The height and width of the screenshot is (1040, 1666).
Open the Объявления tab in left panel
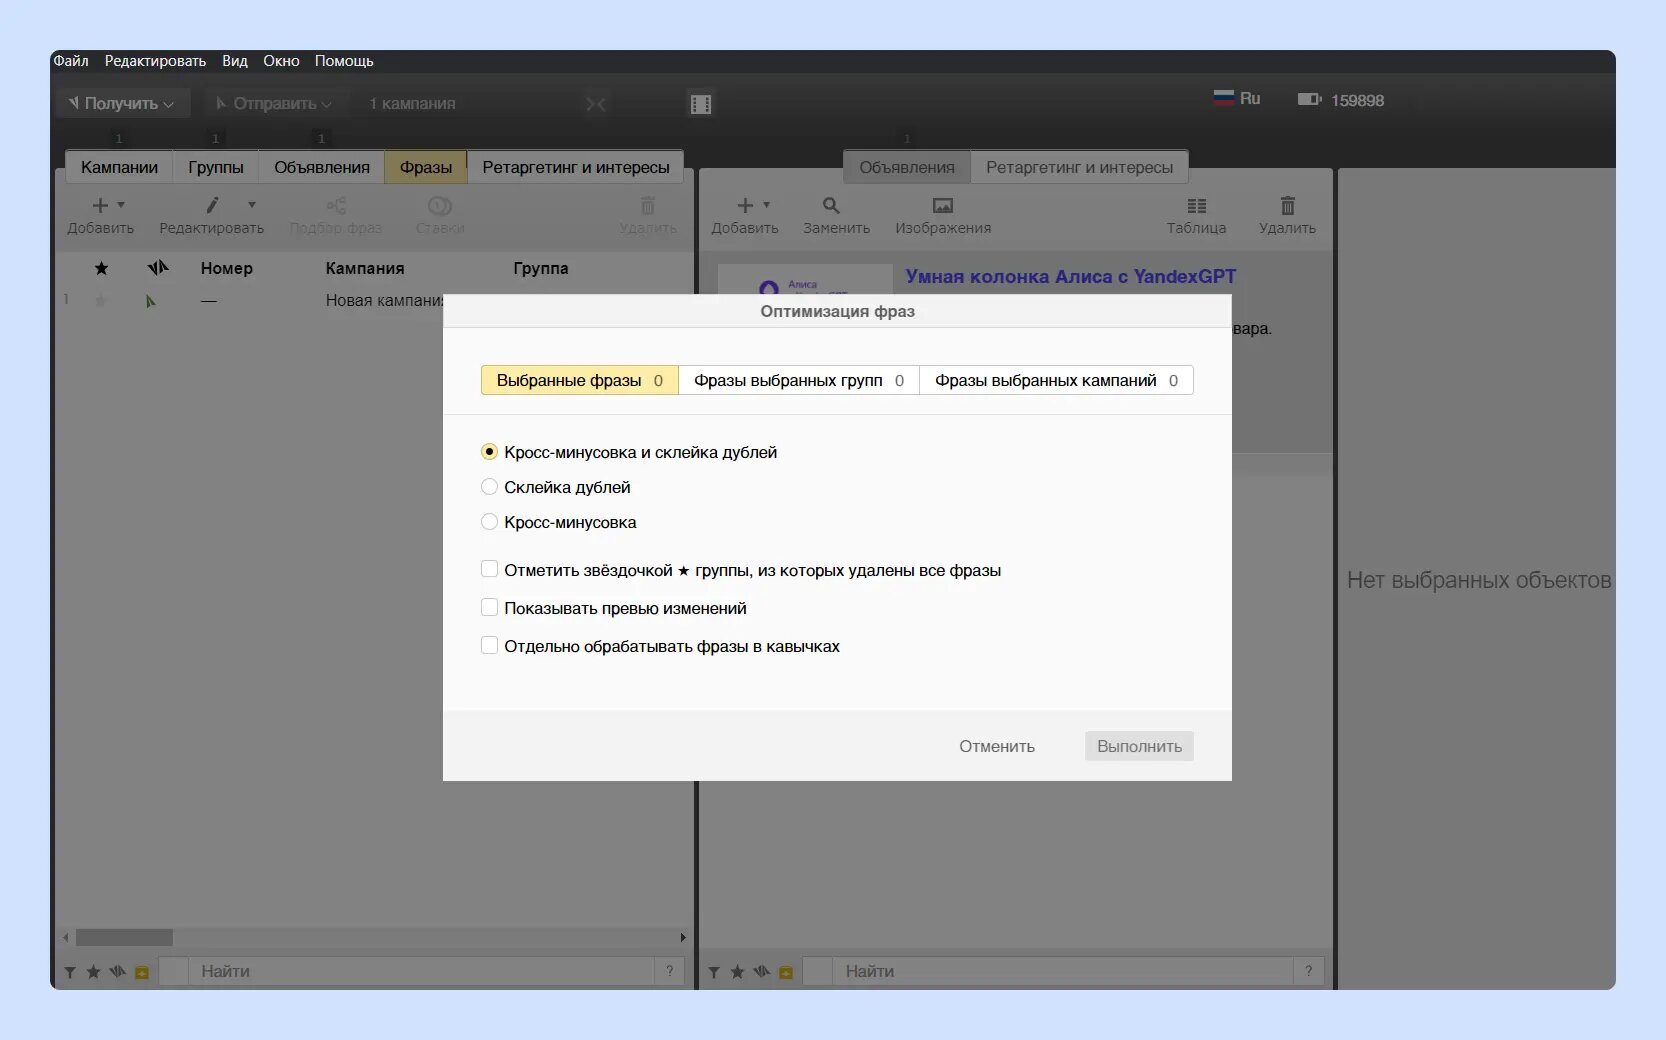coord(322,167)
